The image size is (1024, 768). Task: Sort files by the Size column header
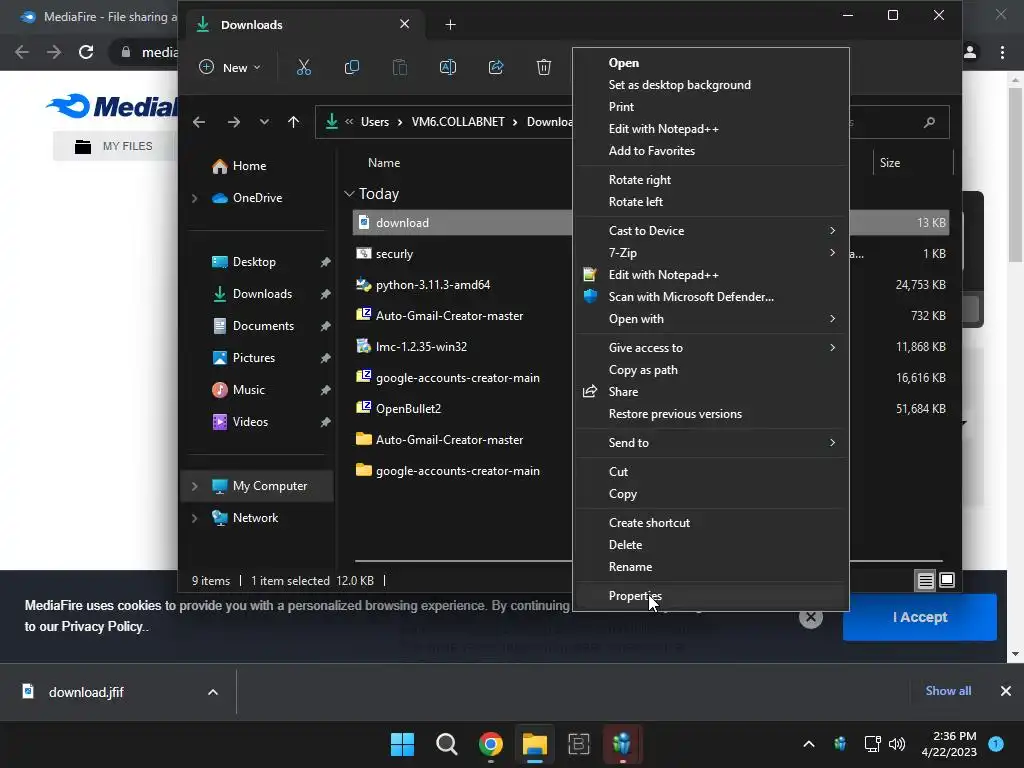coord(889,163)
